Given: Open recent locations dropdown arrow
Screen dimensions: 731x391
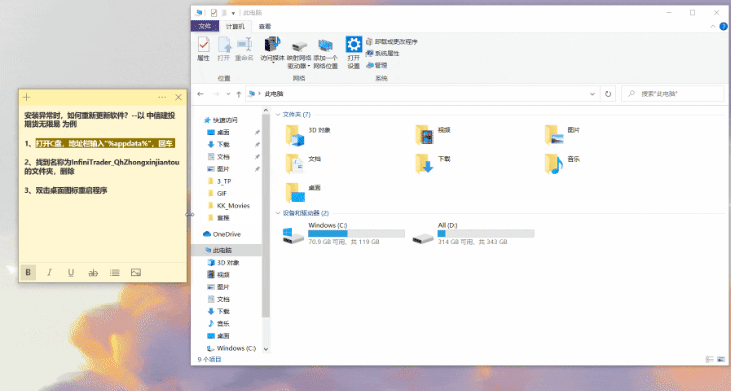Looking at the screenshot, I should [228, 94].
